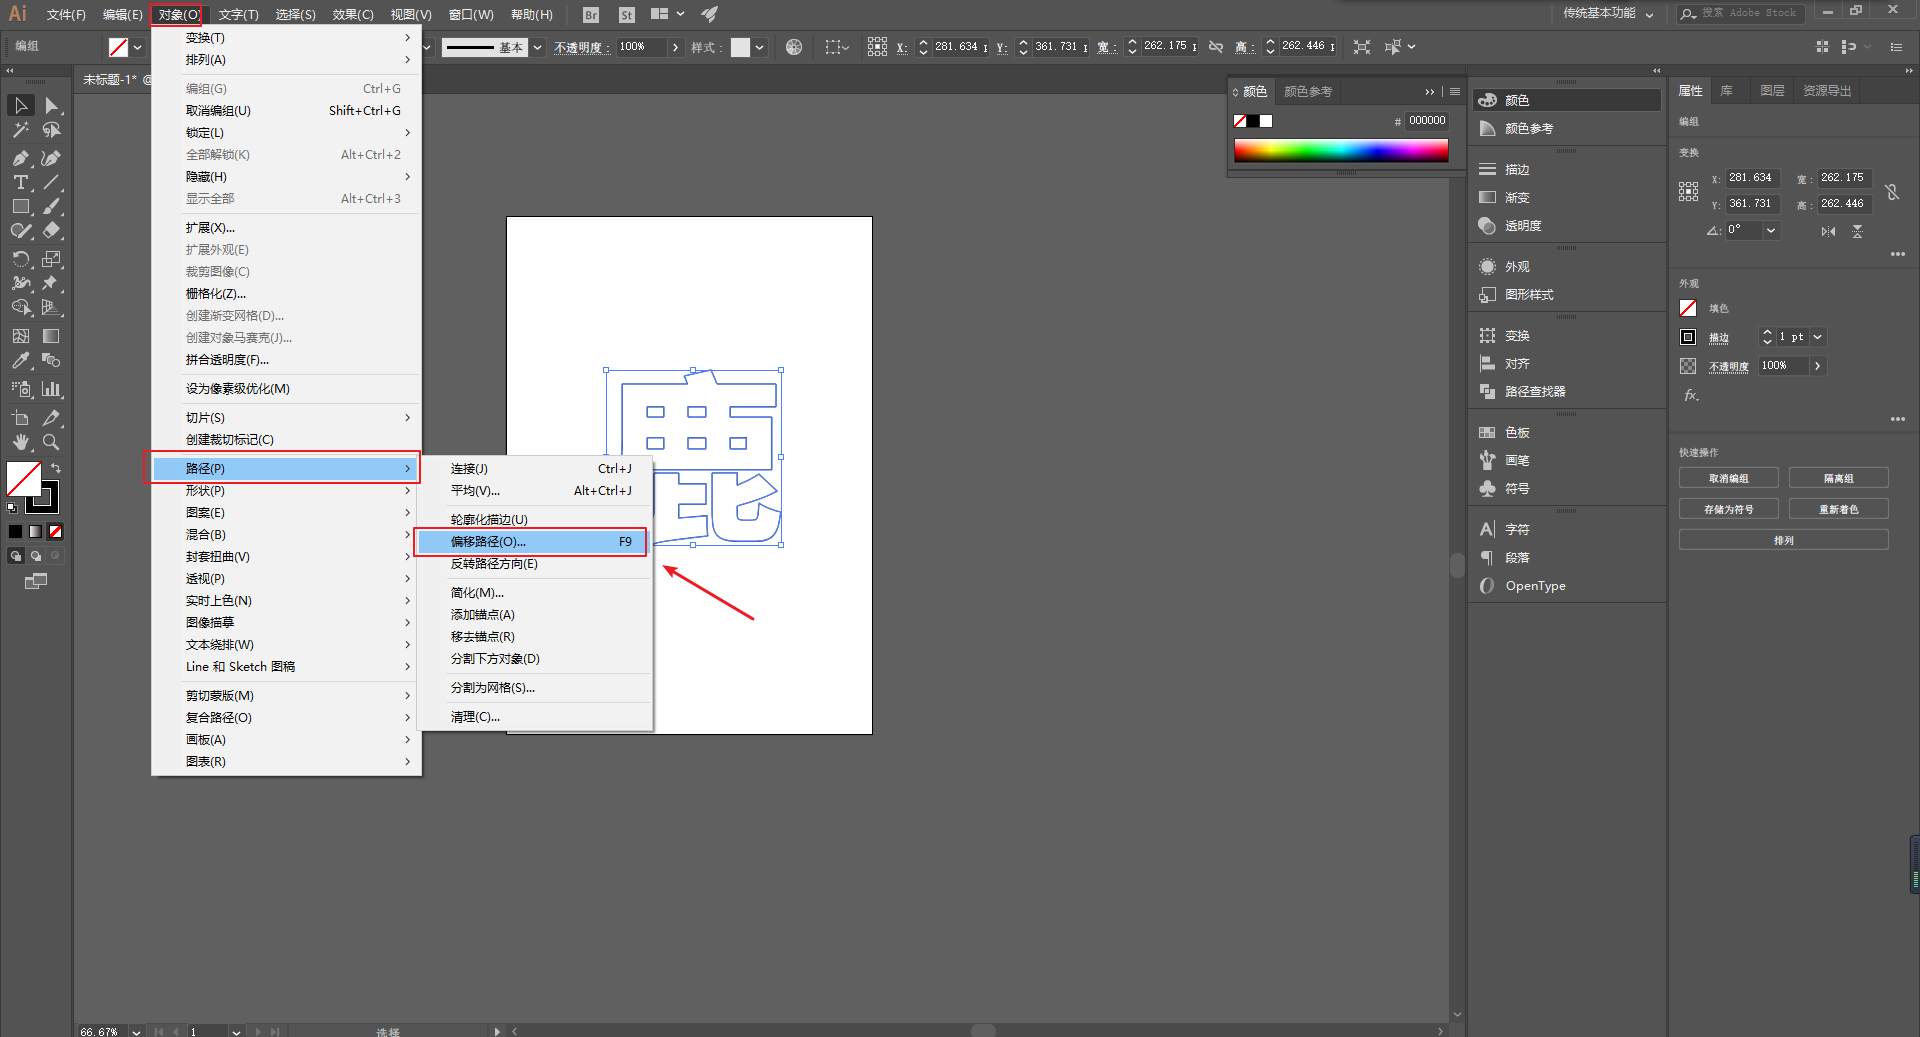Switch to the 图层 layers tab

1772,91
